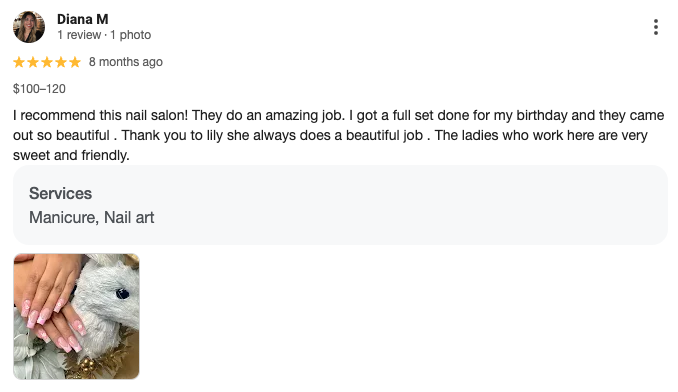Image resolution: width=678 pixels, height=392 pixels.
Task: Click 'sweet and friendly.' at review end
Action: point(71,155)
